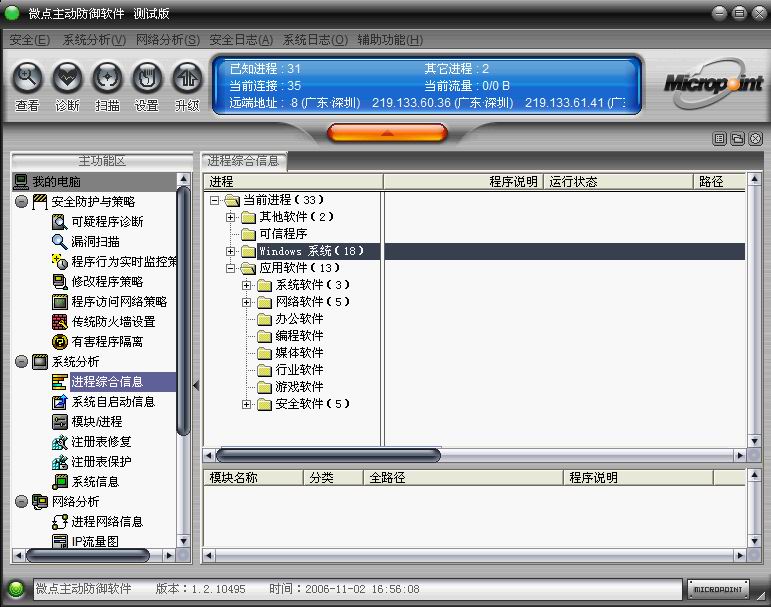The image size is (771, 607).
Task: Click process list horizontal scrollbar thumb
Action: [328, 455]
